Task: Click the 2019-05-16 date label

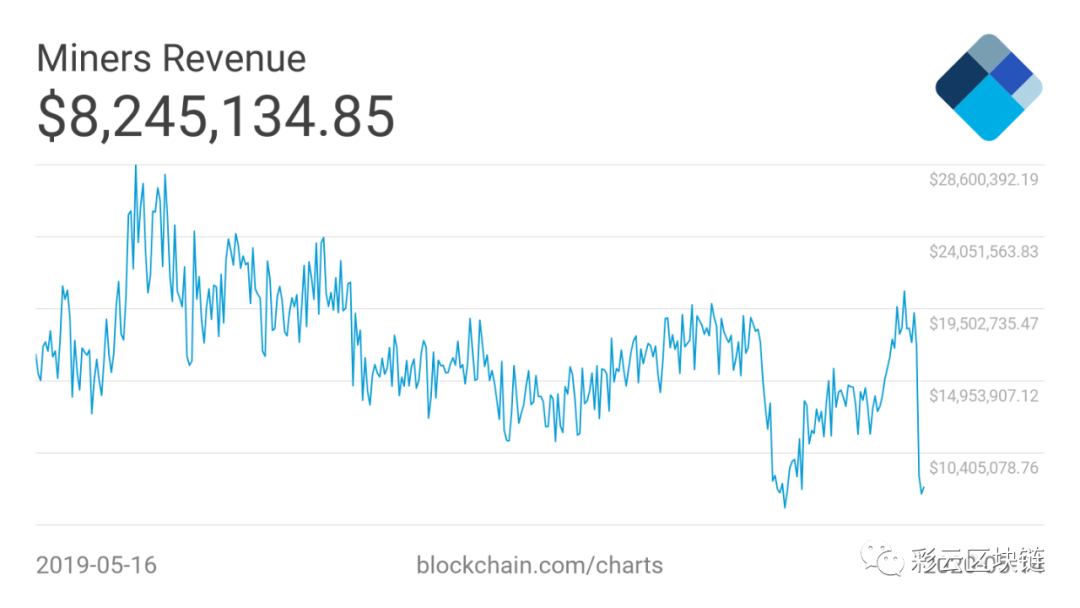Action: tap(96, 565)
